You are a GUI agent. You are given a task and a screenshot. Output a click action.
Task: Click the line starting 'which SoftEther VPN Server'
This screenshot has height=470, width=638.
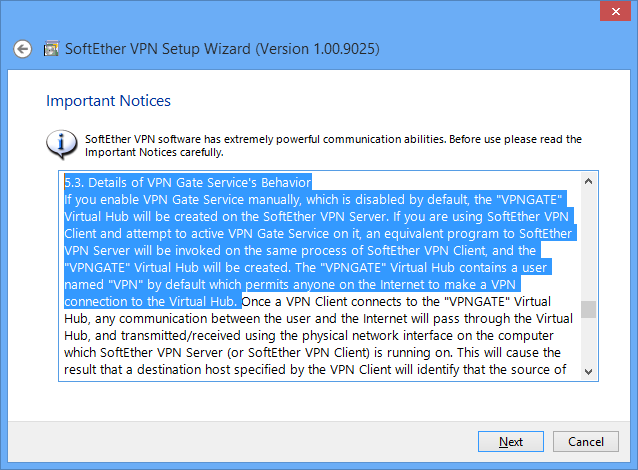pos(310,353)
